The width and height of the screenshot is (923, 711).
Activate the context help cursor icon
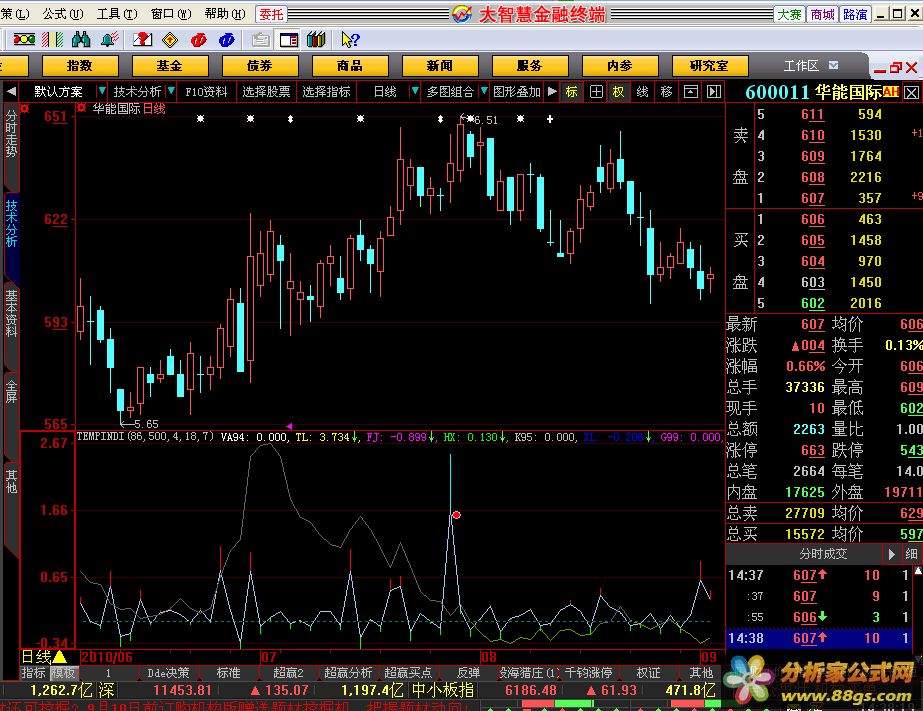350,39
